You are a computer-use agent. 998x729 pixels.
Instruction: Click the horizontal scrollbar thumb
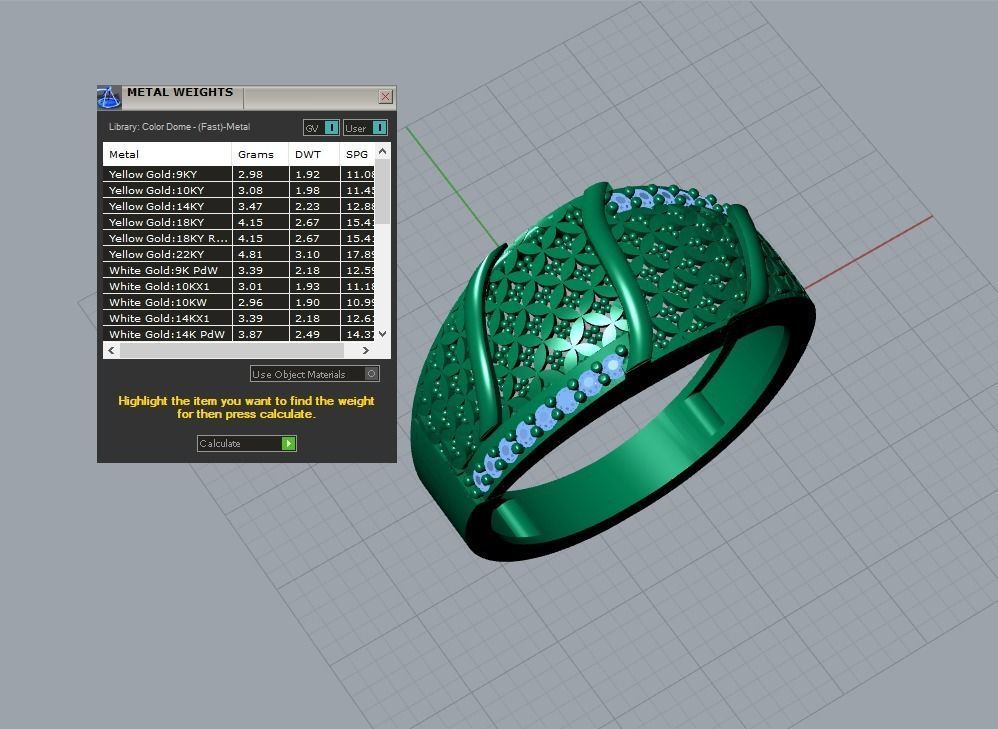232,350
